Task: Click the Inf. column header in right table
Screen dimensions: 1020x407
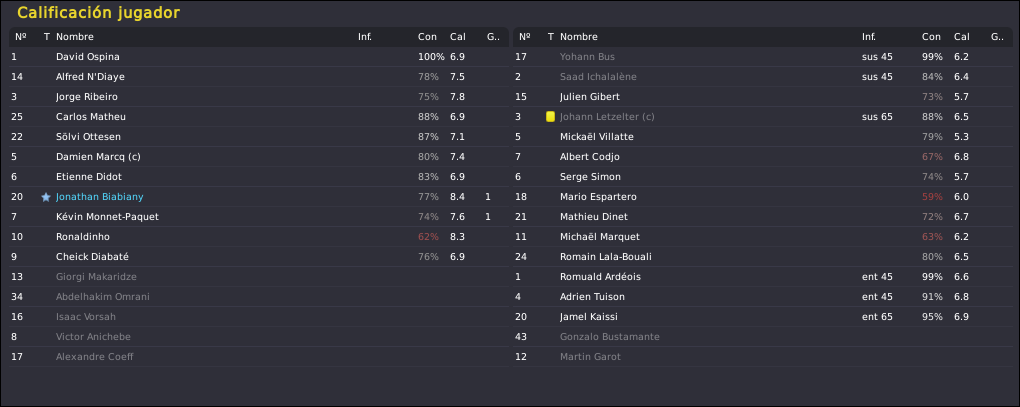Action: click(x=868, y=37)
